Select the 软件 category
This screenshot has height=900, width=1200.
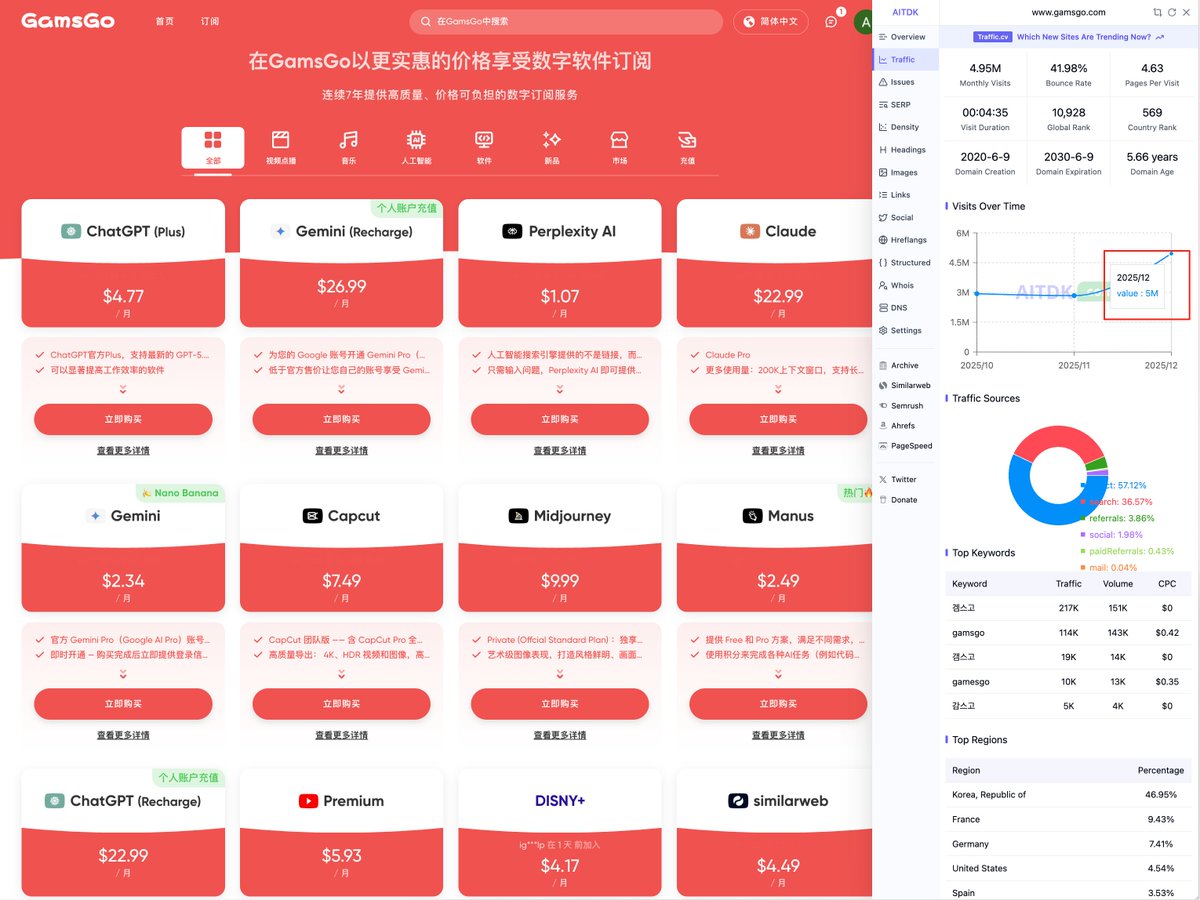click(484, 147)
